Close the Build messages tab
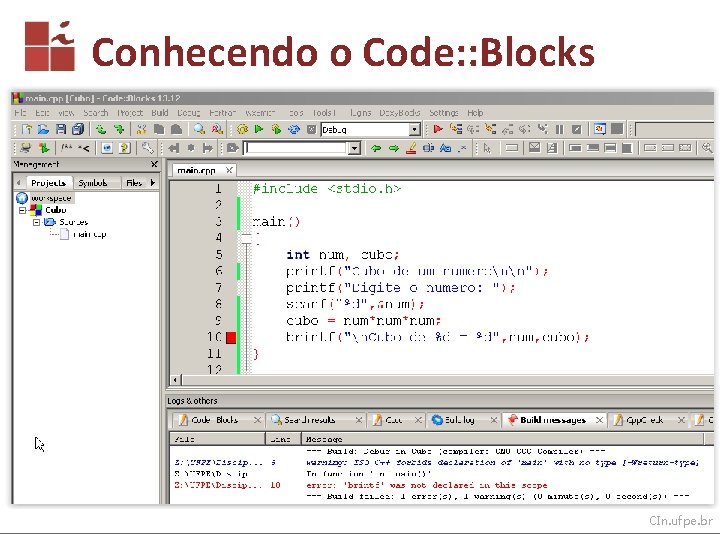 coord(599,420)
